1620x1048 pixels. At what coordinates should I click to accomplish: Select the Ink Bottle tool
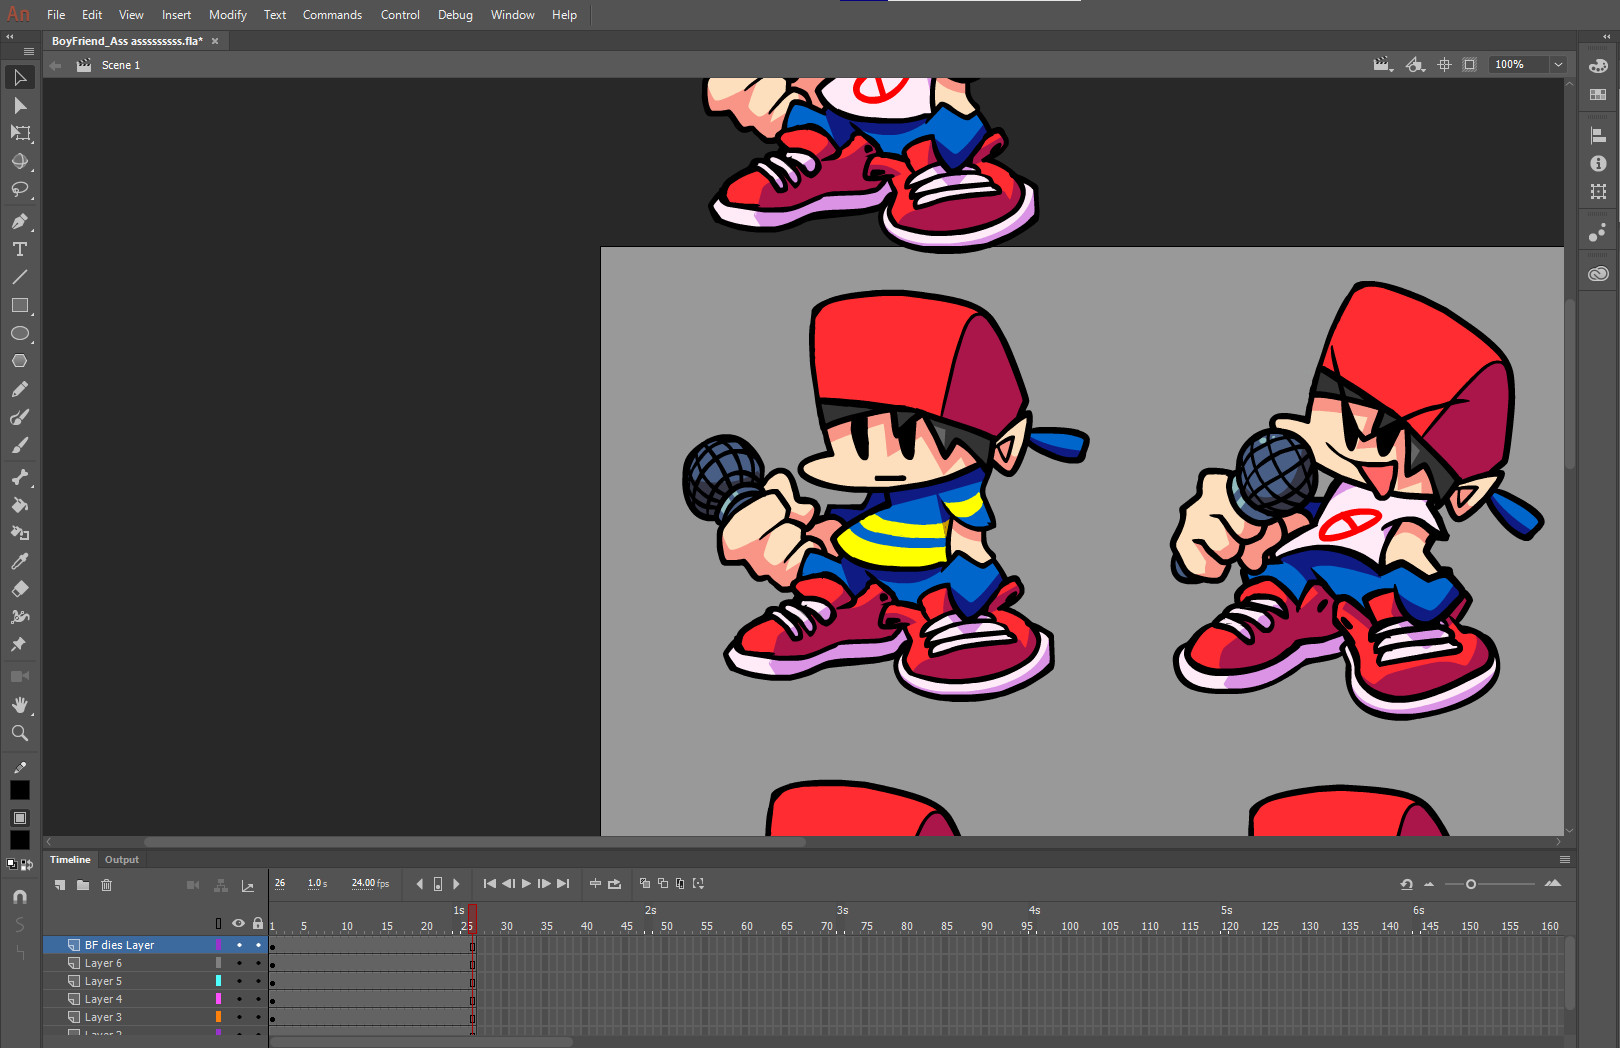(20, 533)
